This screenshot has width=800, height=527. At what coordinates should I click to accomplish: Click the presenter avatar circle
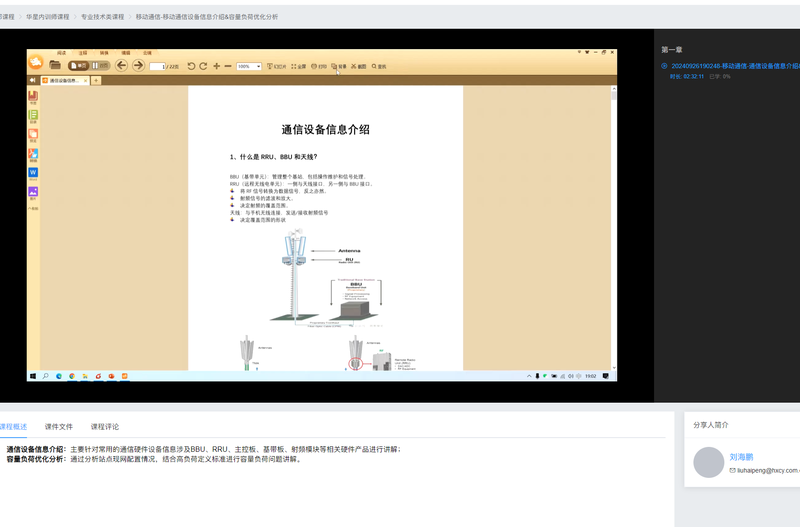[708, 462]
